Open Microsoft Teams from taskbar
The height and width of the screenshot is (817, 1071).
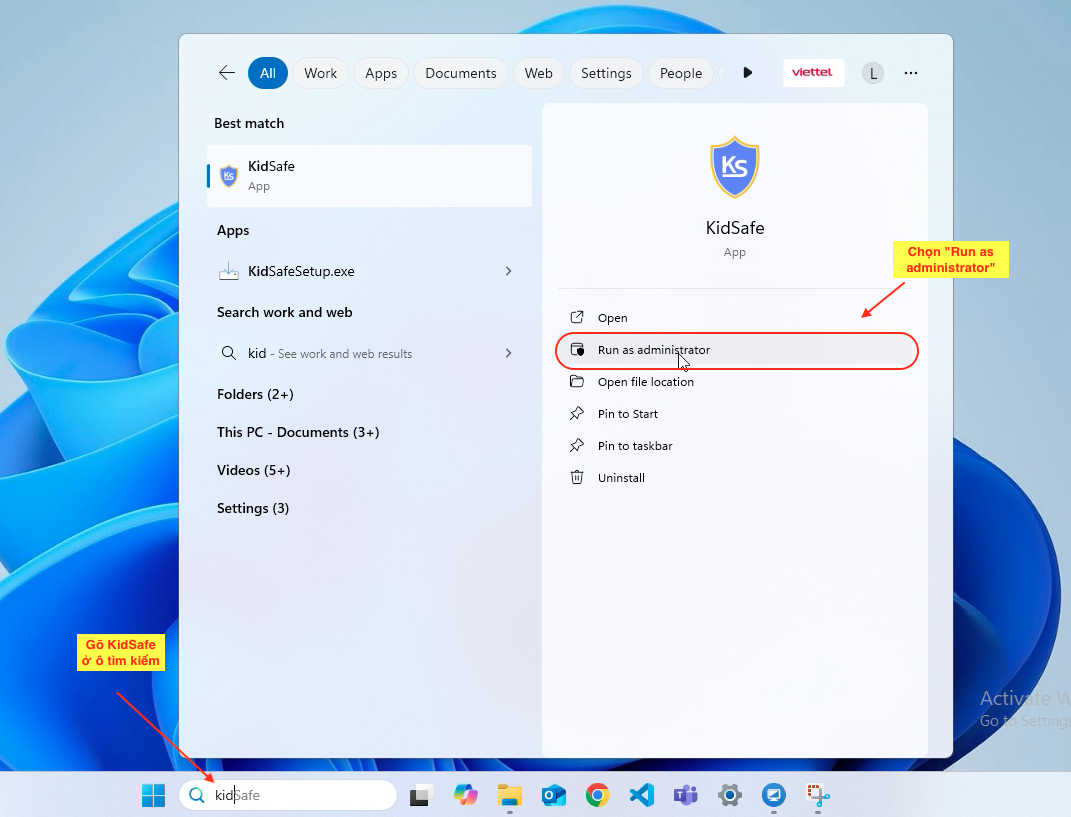pyautogui.click(x=685, y=796)
